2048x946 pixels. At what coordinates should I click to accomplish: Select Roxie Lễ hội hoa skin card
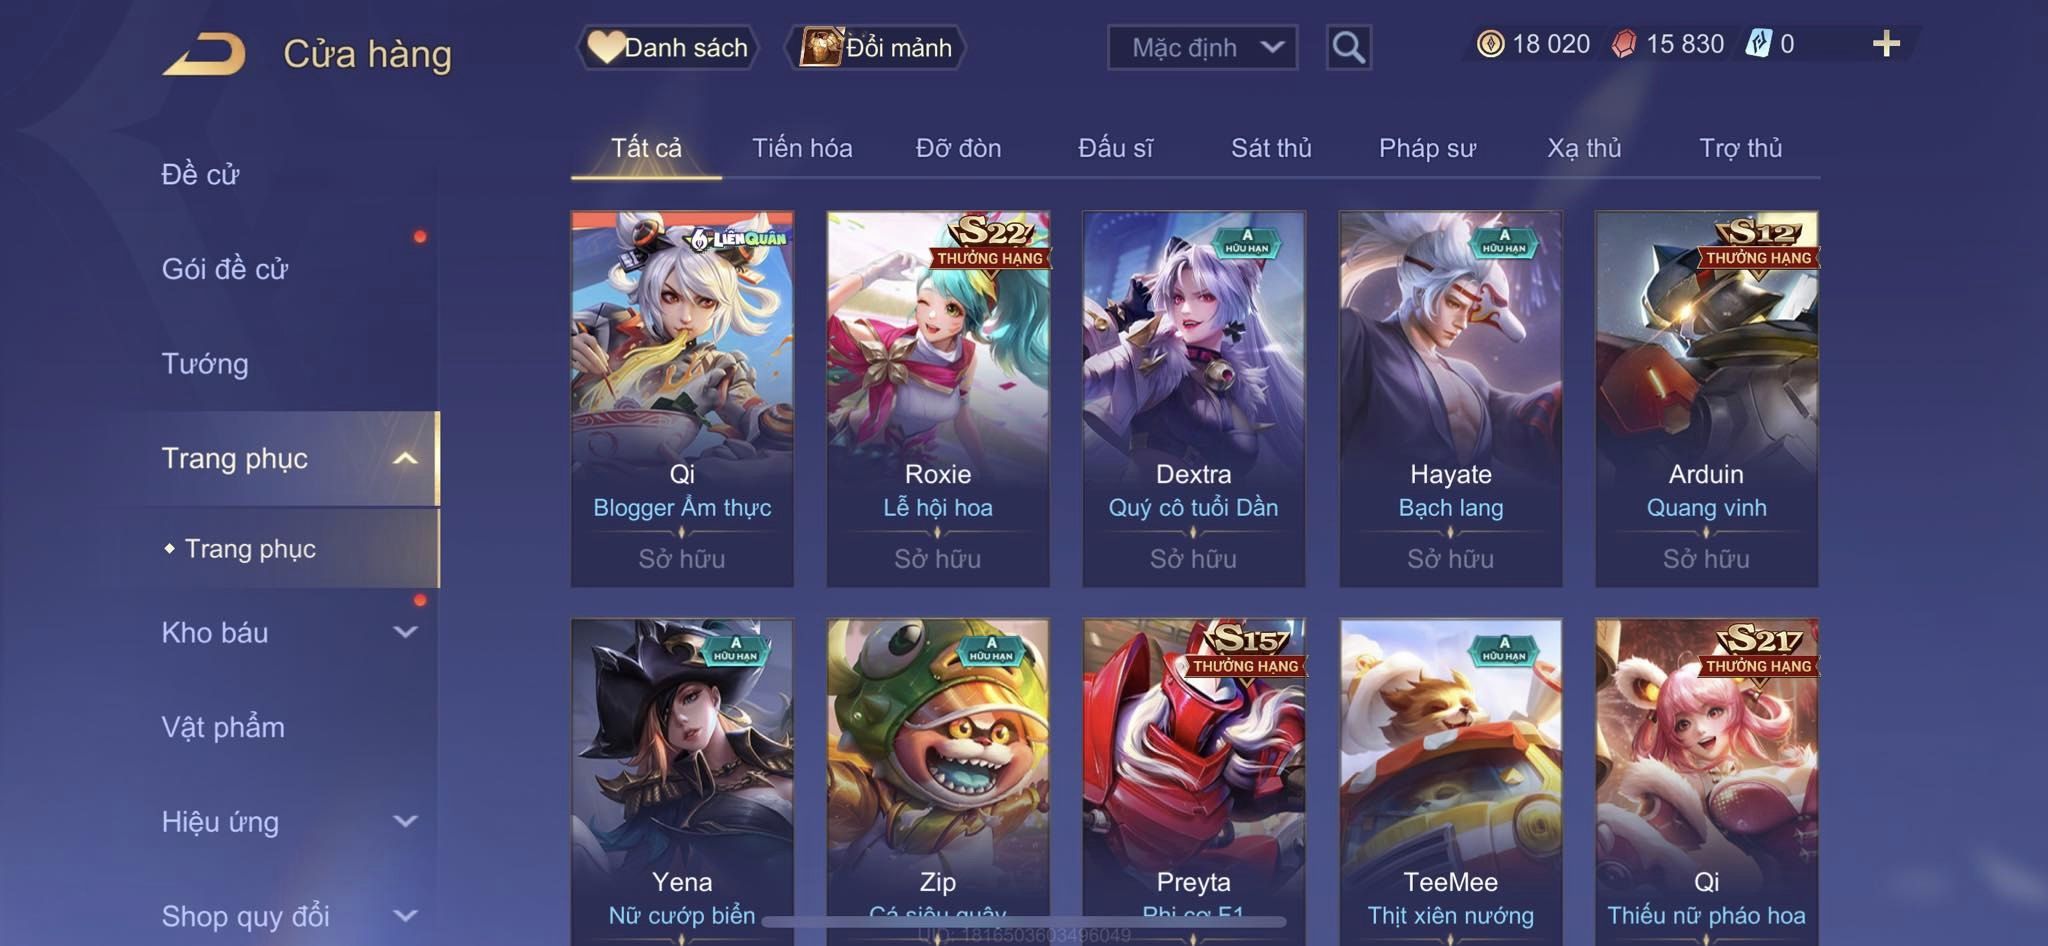(938, 398)
